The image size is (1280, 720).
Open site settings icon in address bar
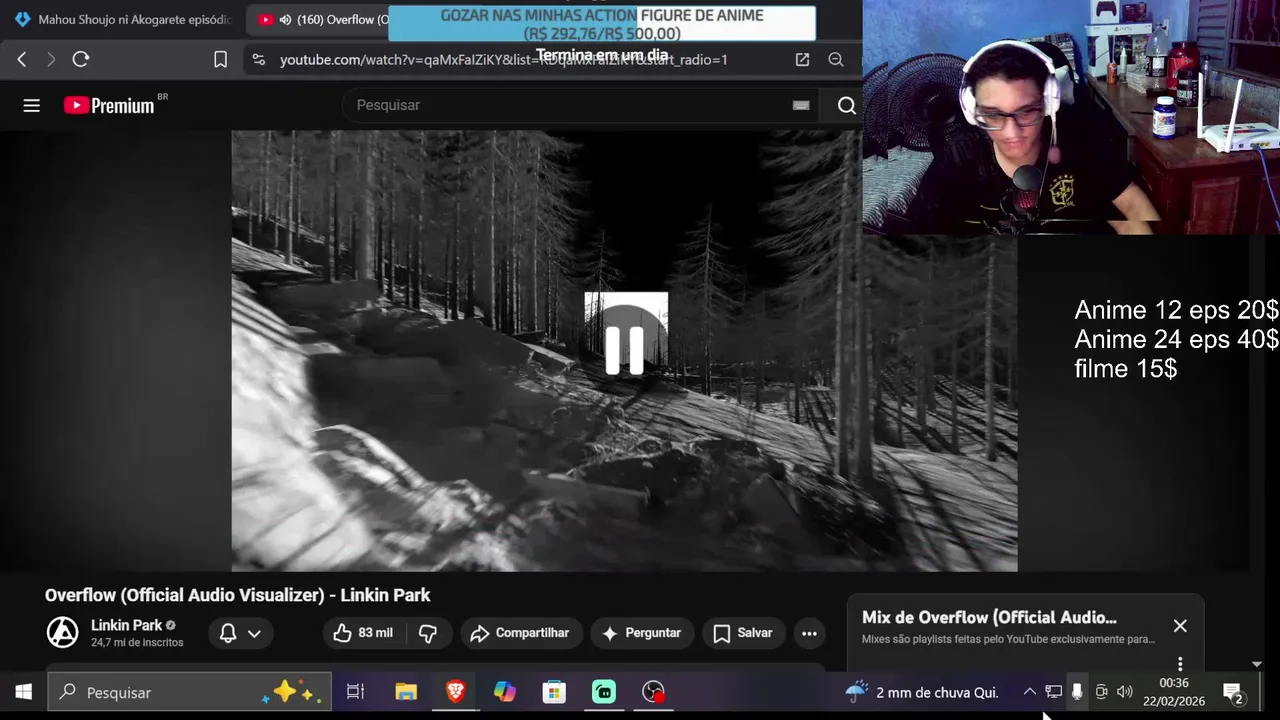(x=259, y=60)
